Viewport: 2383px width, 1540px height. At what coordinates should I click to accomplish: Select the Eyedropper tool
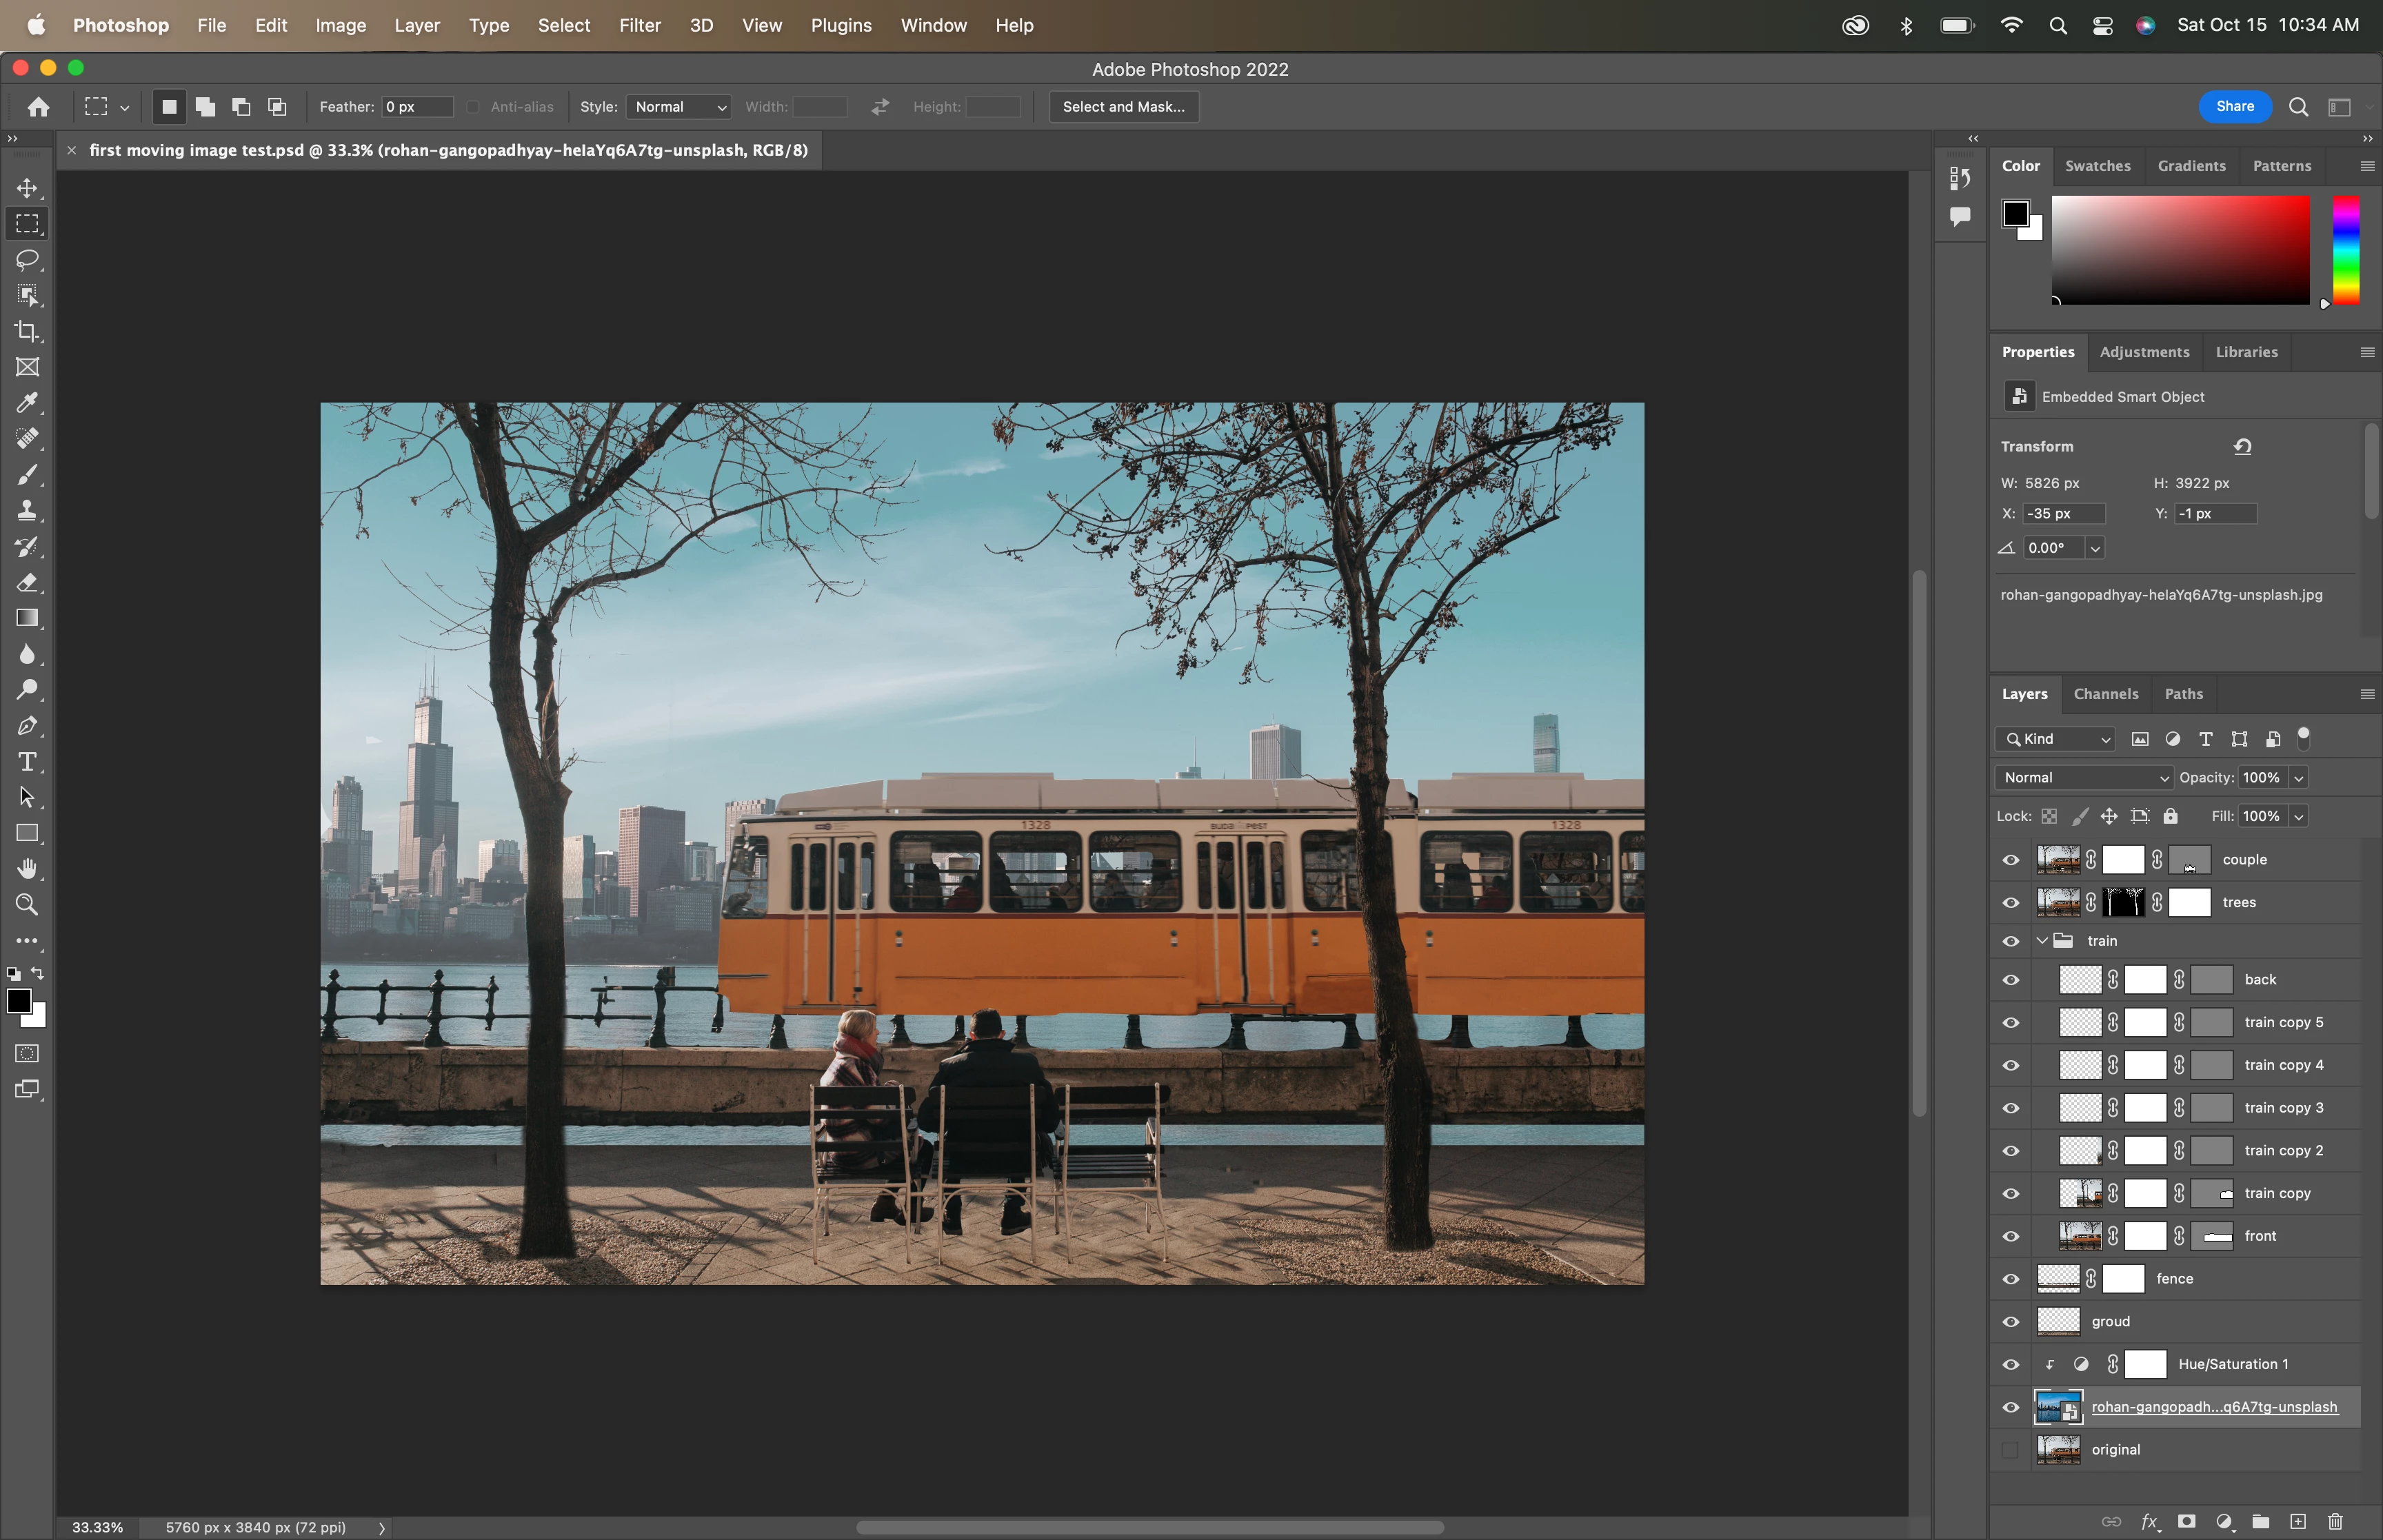point(27,403)
